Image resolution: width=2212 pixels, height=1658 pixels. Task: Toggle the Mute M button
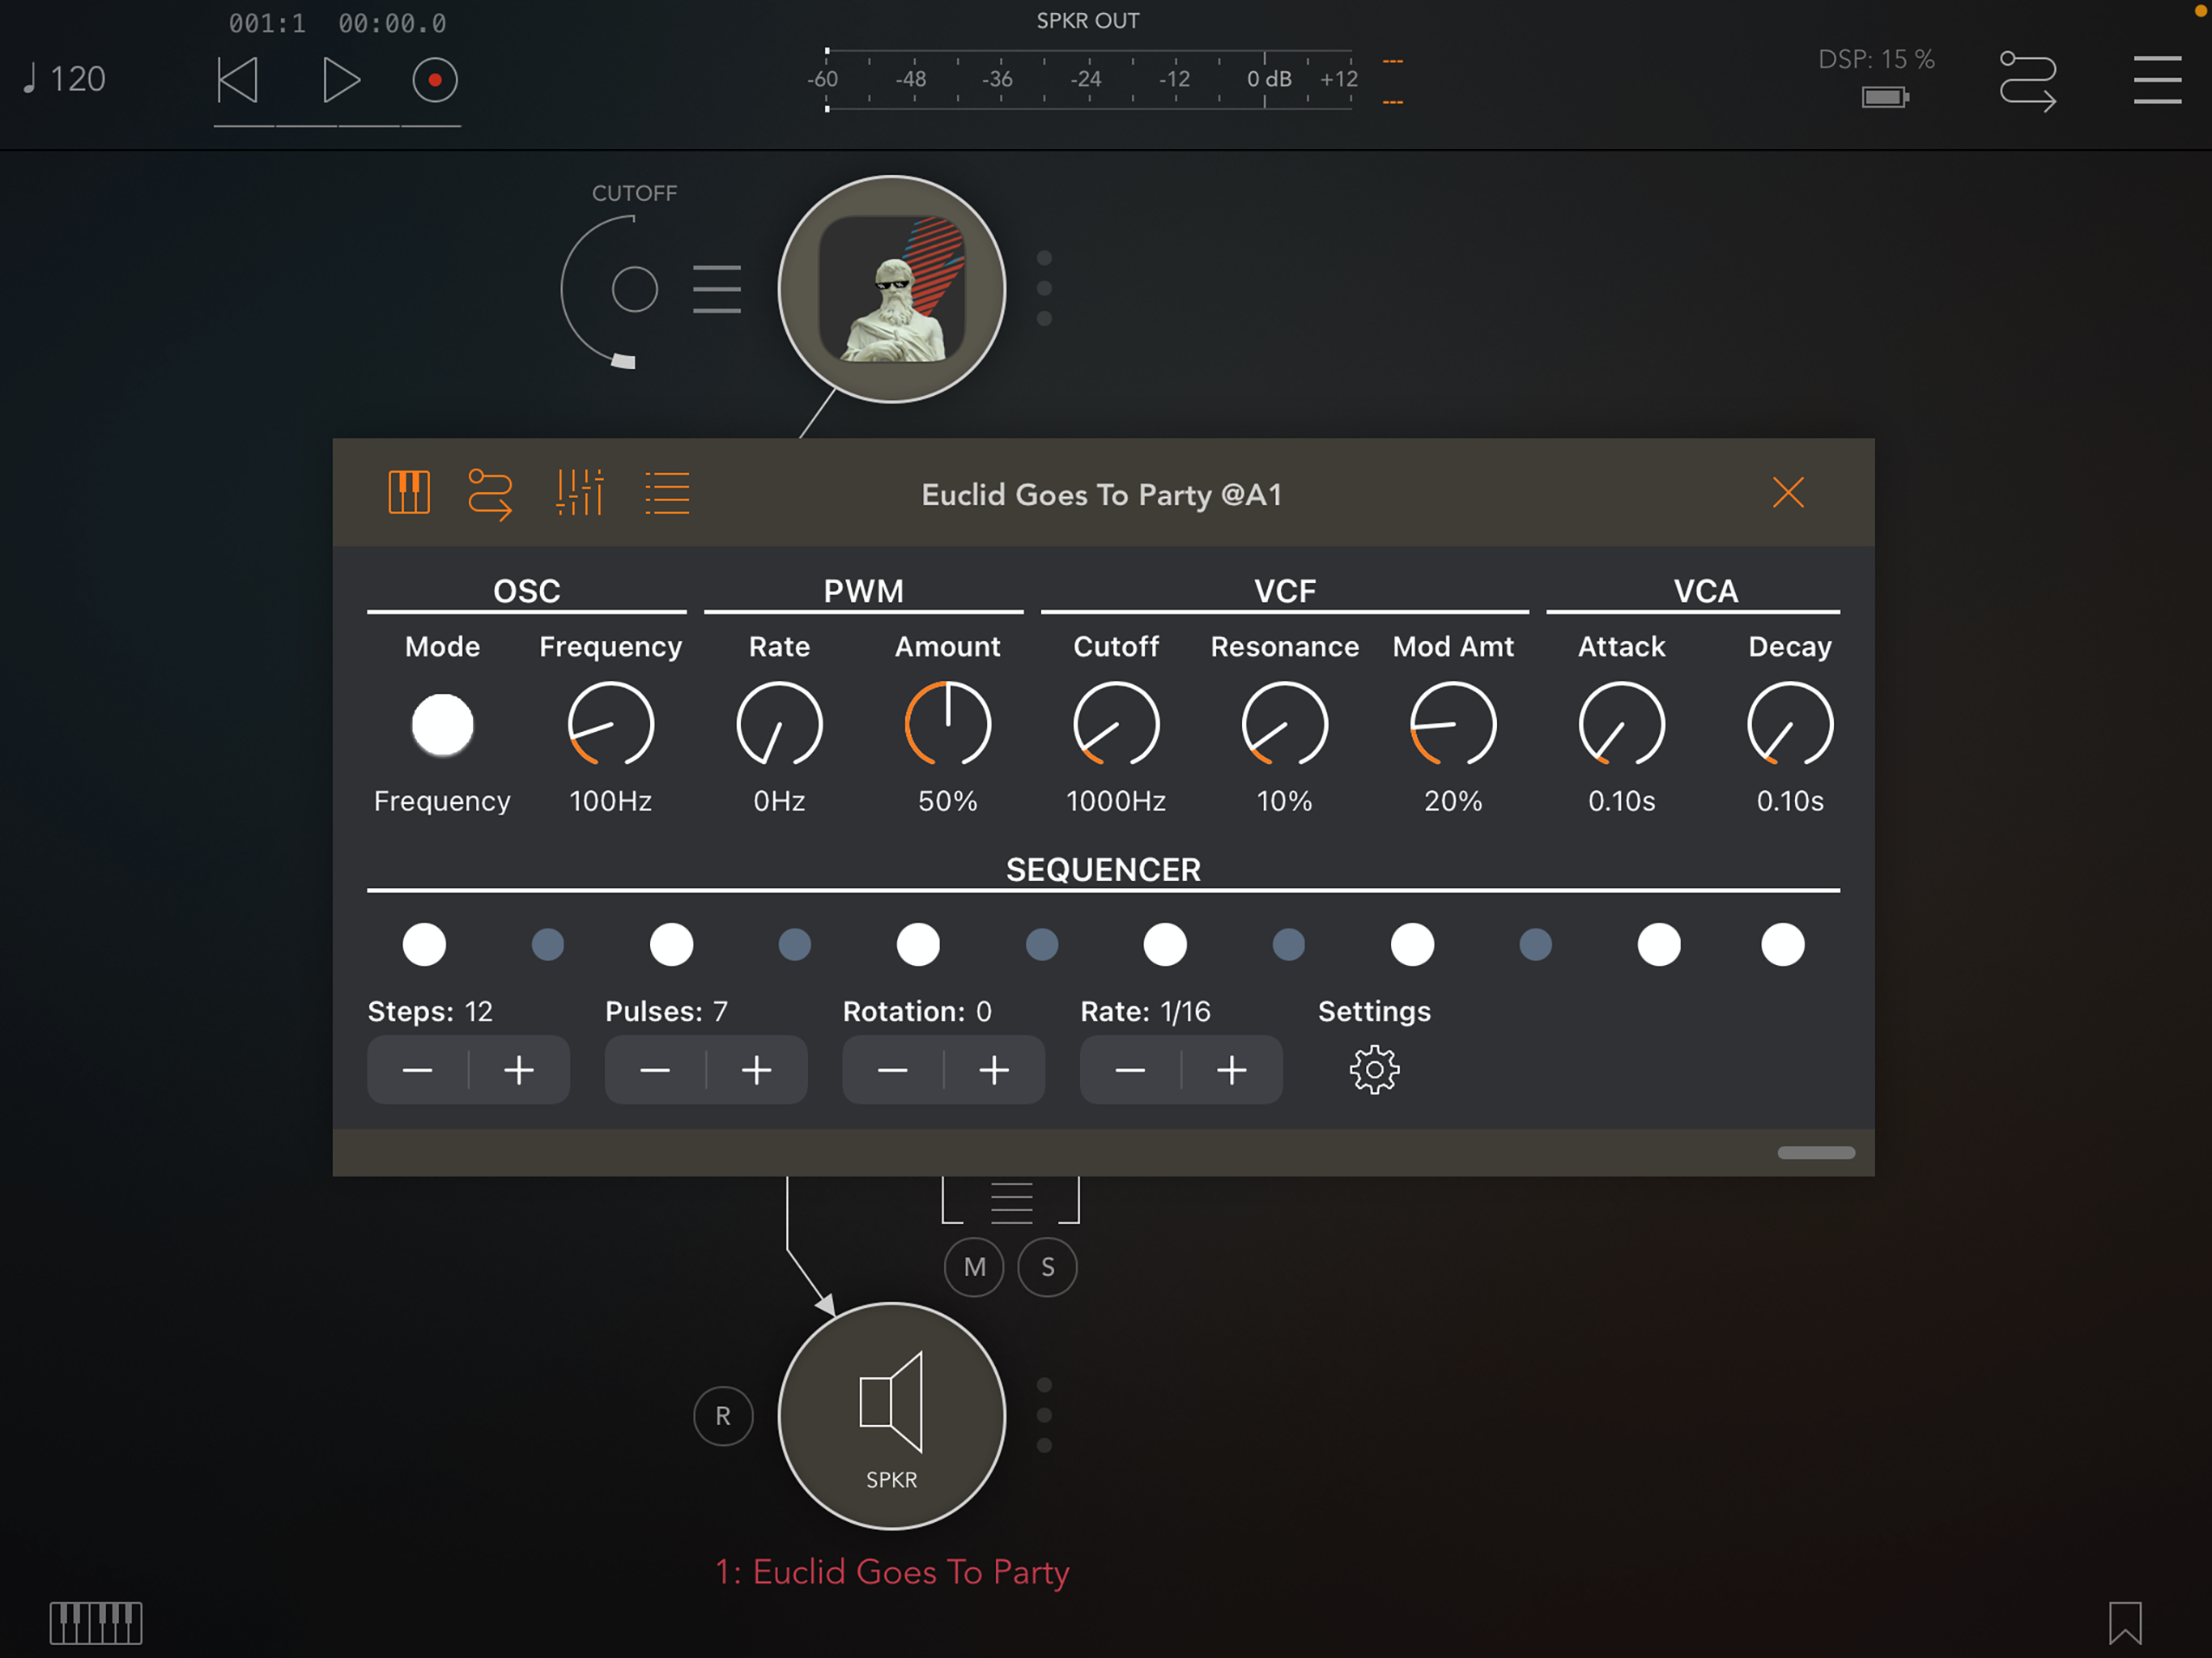(974, 1267)
